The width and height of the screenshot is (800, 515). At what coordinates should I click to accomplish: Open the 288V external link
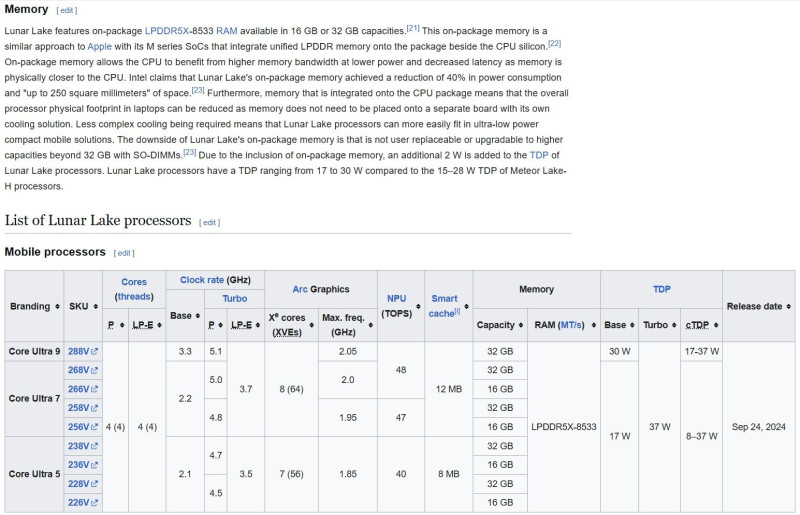tap(83, 351)
